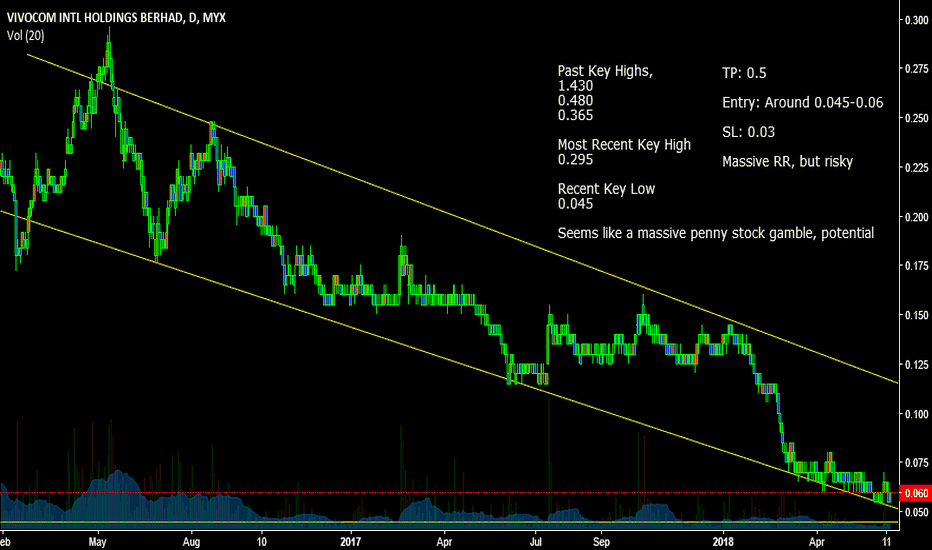Click the 0.100 price axis label
932x550 pixels.
[917, 414]
